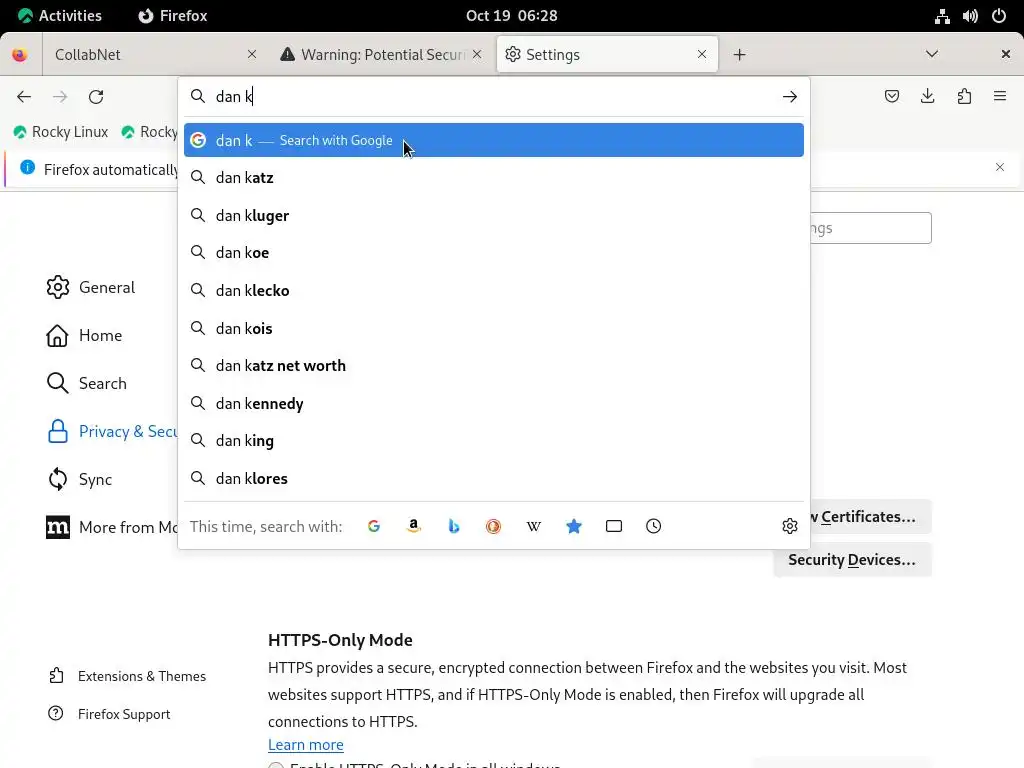Click the Find in Settings search box
The height and width of the screenshot is (768, 1024).
(871, 228)
